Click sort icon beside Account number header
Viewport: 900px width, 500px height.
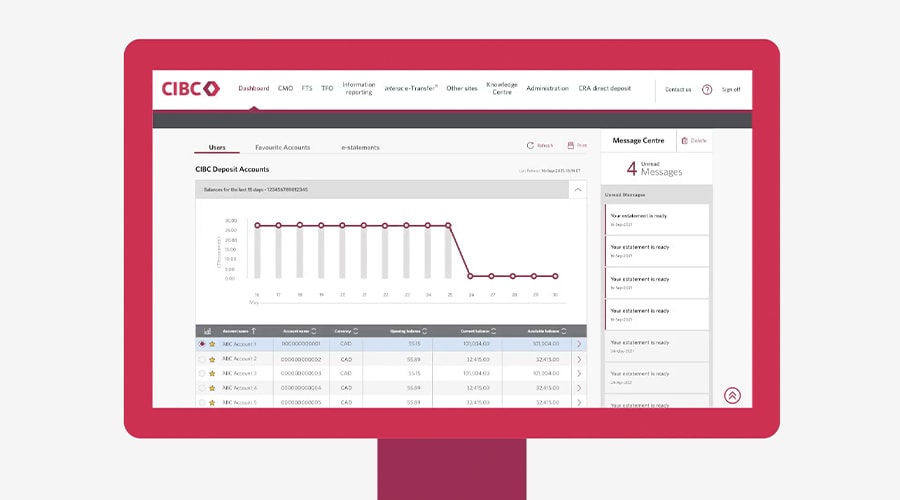pos(313,331)
